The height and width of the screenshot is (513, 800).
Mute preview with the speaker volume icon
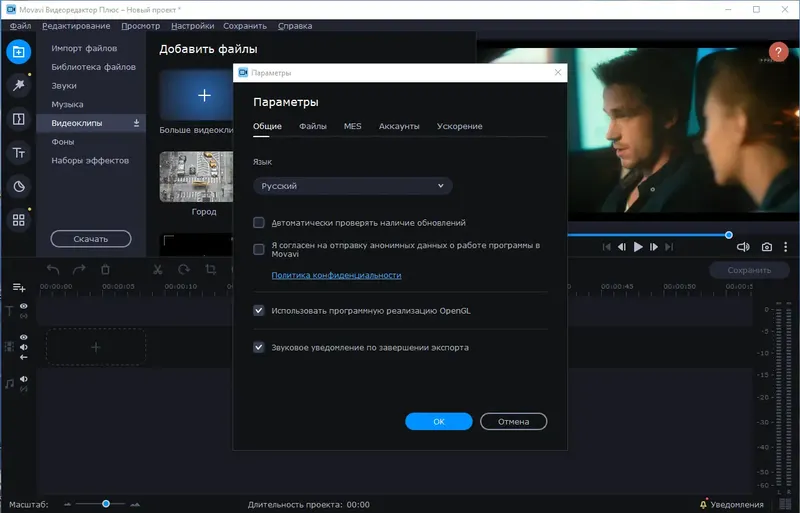[743, 247]
